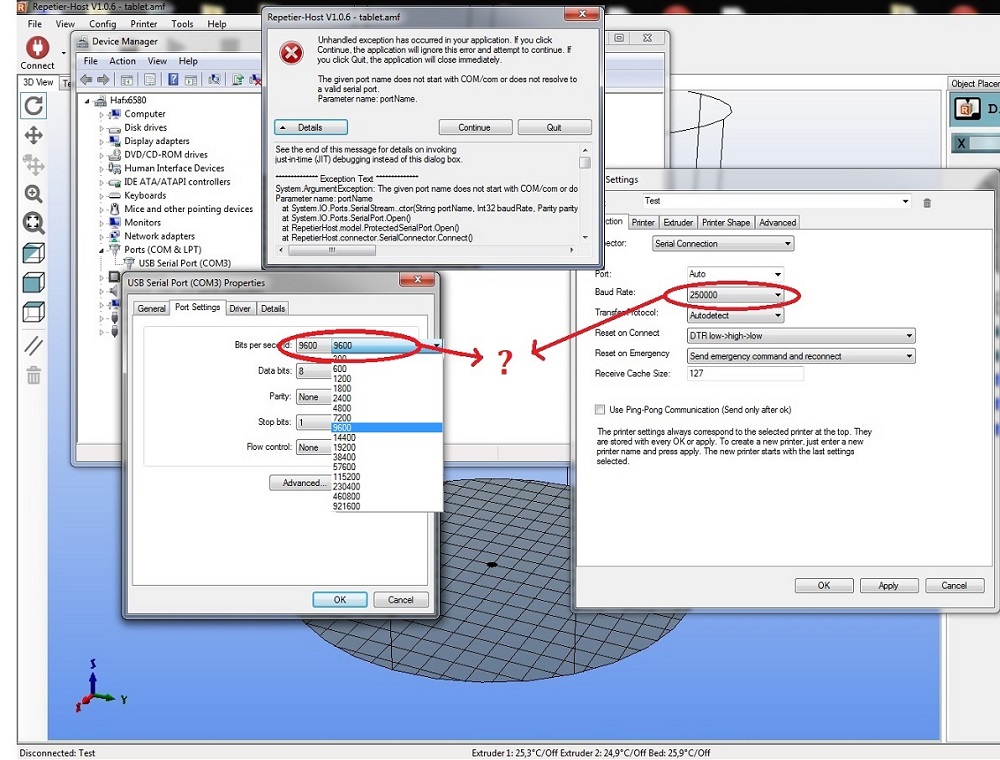Click the red error icon in exception dialog
The height and width of the screenshot is (760, 1000).
click(291, 53)
